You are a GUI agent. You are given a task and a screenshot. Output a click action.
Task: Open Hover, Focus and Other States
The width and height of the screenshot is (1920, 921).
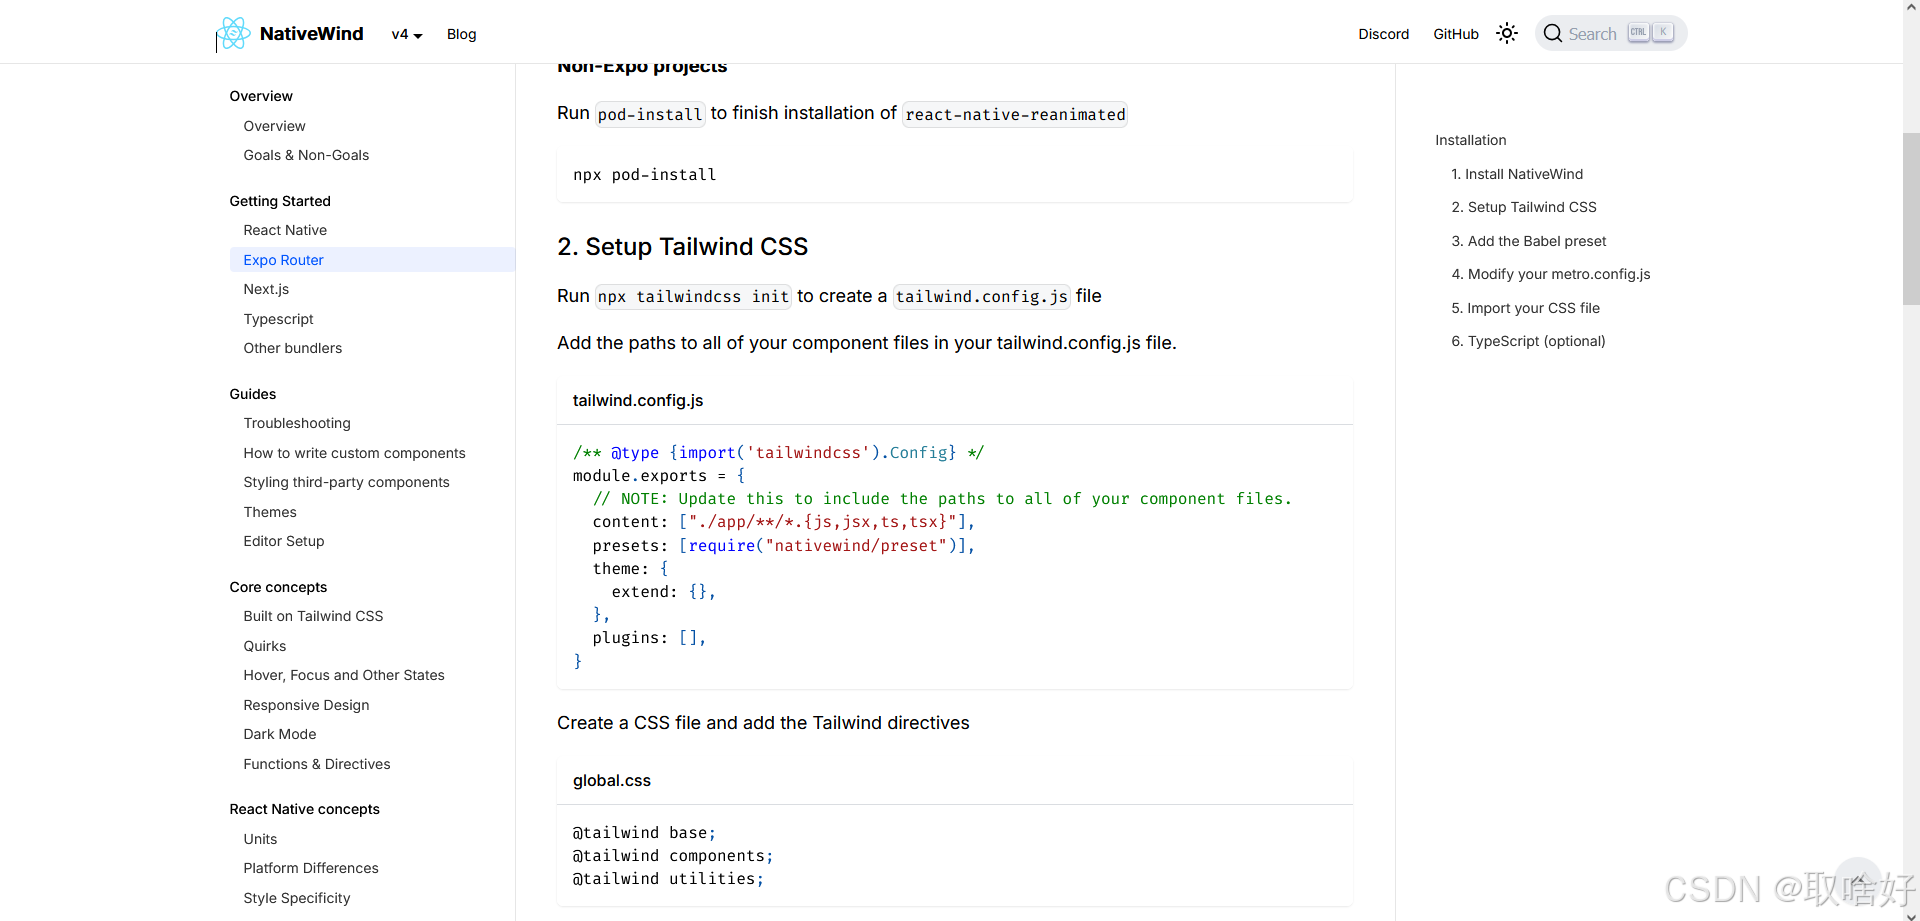pos(344,675)
